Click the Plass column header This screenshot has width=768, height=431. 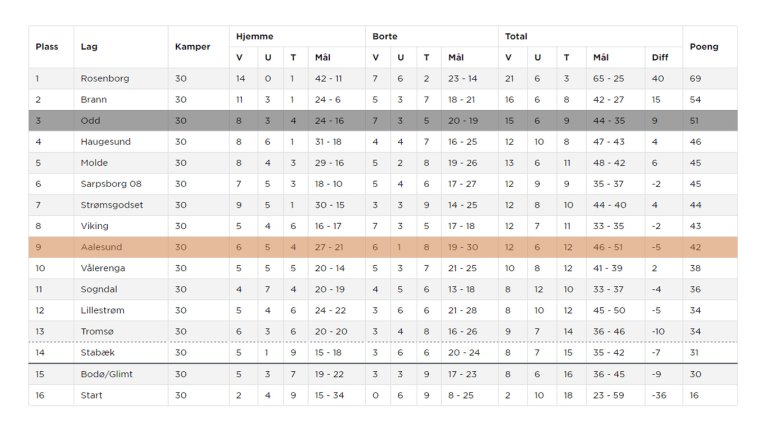[47, 46]
